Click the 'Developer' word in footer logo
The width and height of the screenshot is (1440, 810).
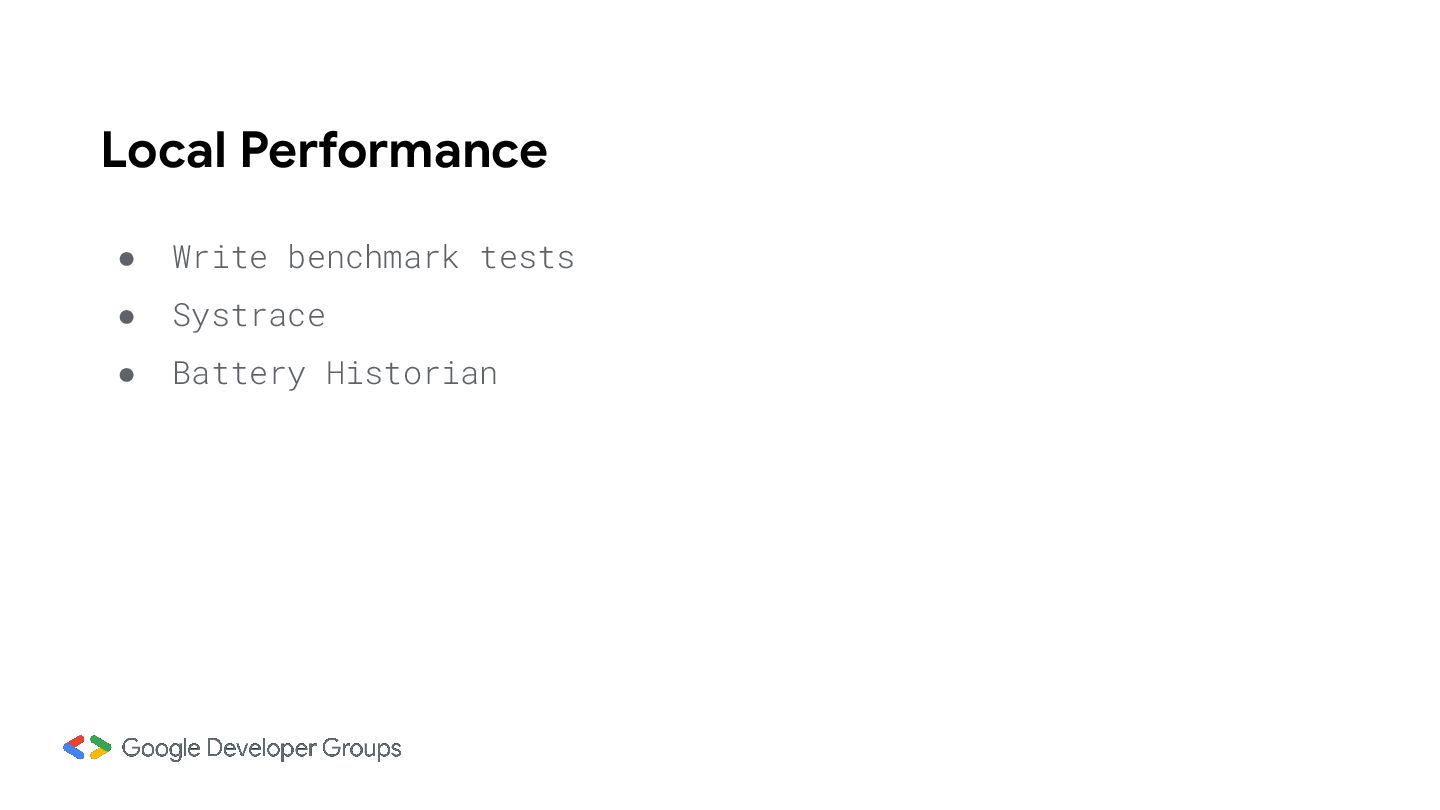pyautogui.click(x=262, y=749)
